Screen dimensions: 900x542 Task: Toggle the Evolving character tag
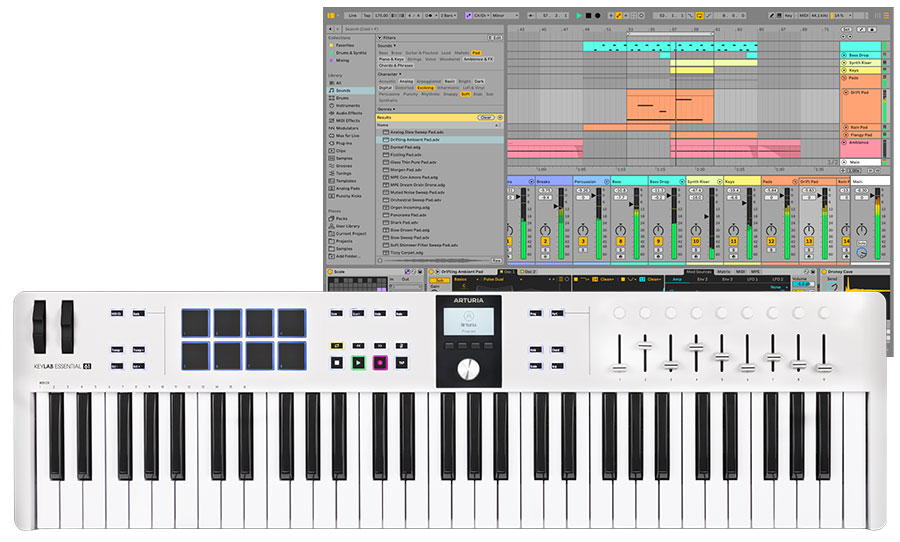425,88
